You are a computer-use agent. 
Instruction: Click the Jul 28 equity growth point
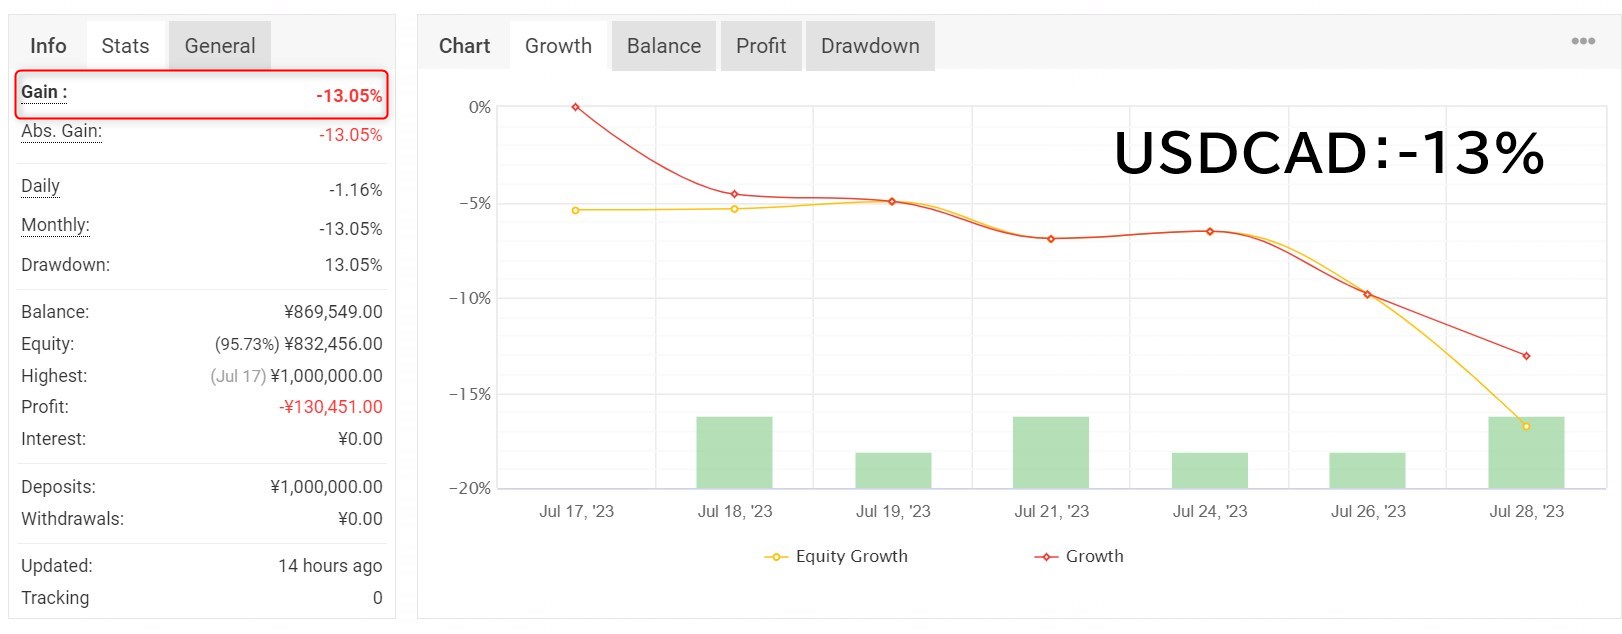(1526, 427)
